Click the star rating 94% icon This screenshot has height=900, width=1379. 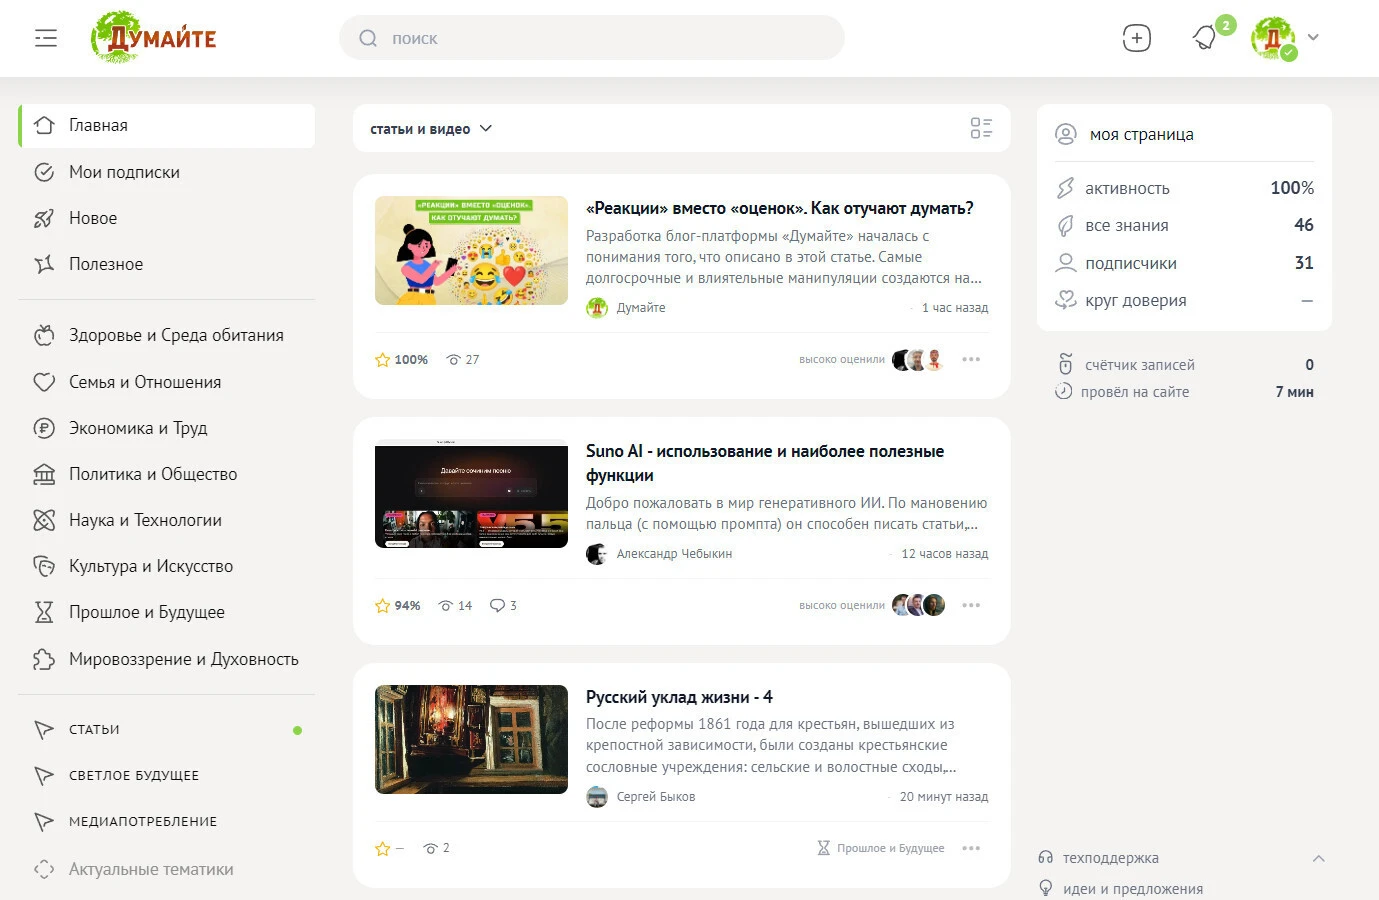click(x=382, y=606)
